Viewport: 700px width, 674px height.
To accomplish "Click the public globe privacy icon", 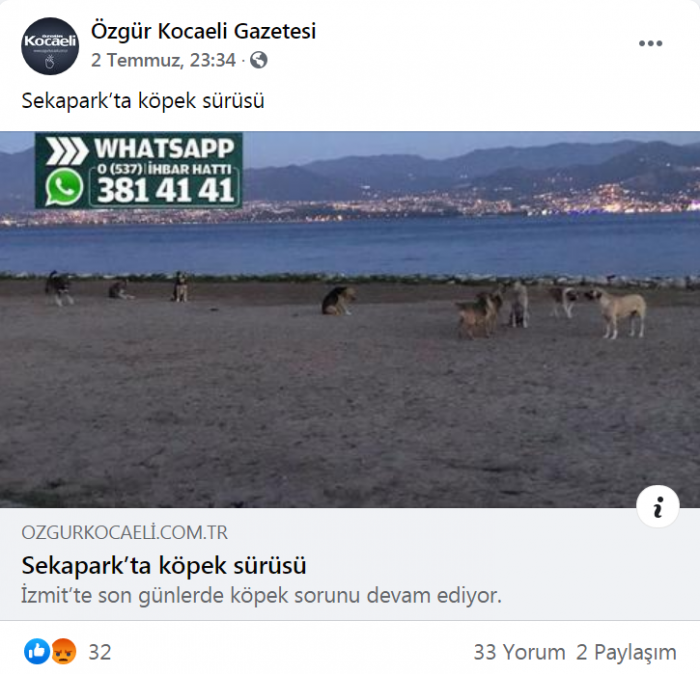I will click(259, 60).
